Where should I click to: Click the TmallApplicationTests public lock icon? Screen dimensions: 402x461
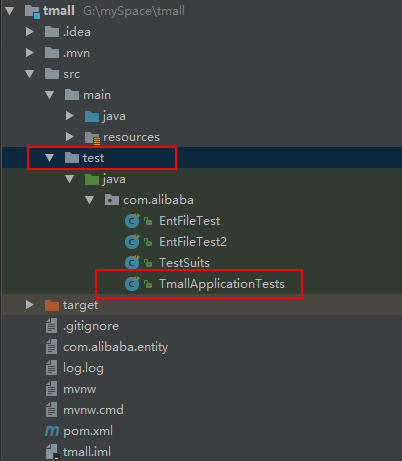[148, 284]
